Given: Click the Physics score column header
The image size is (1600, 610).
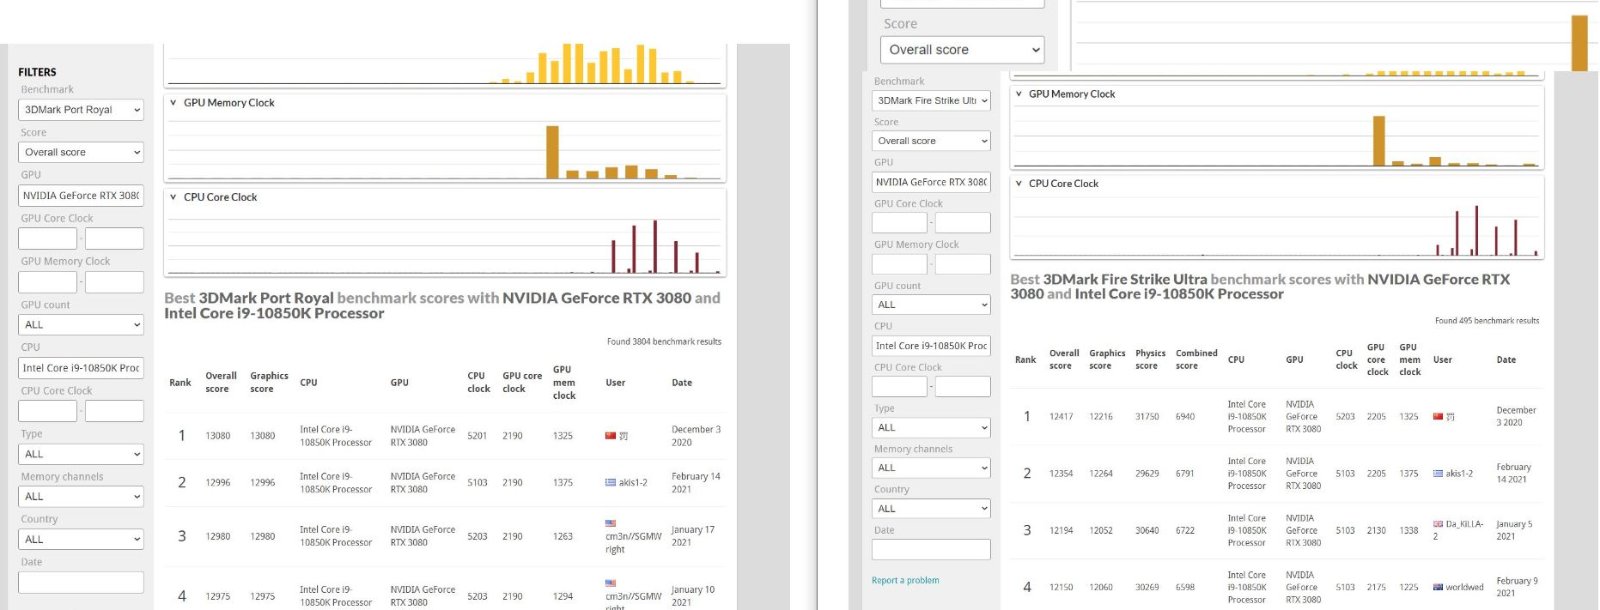Looking at the screenshot, I should click(x=1150, y=359).
